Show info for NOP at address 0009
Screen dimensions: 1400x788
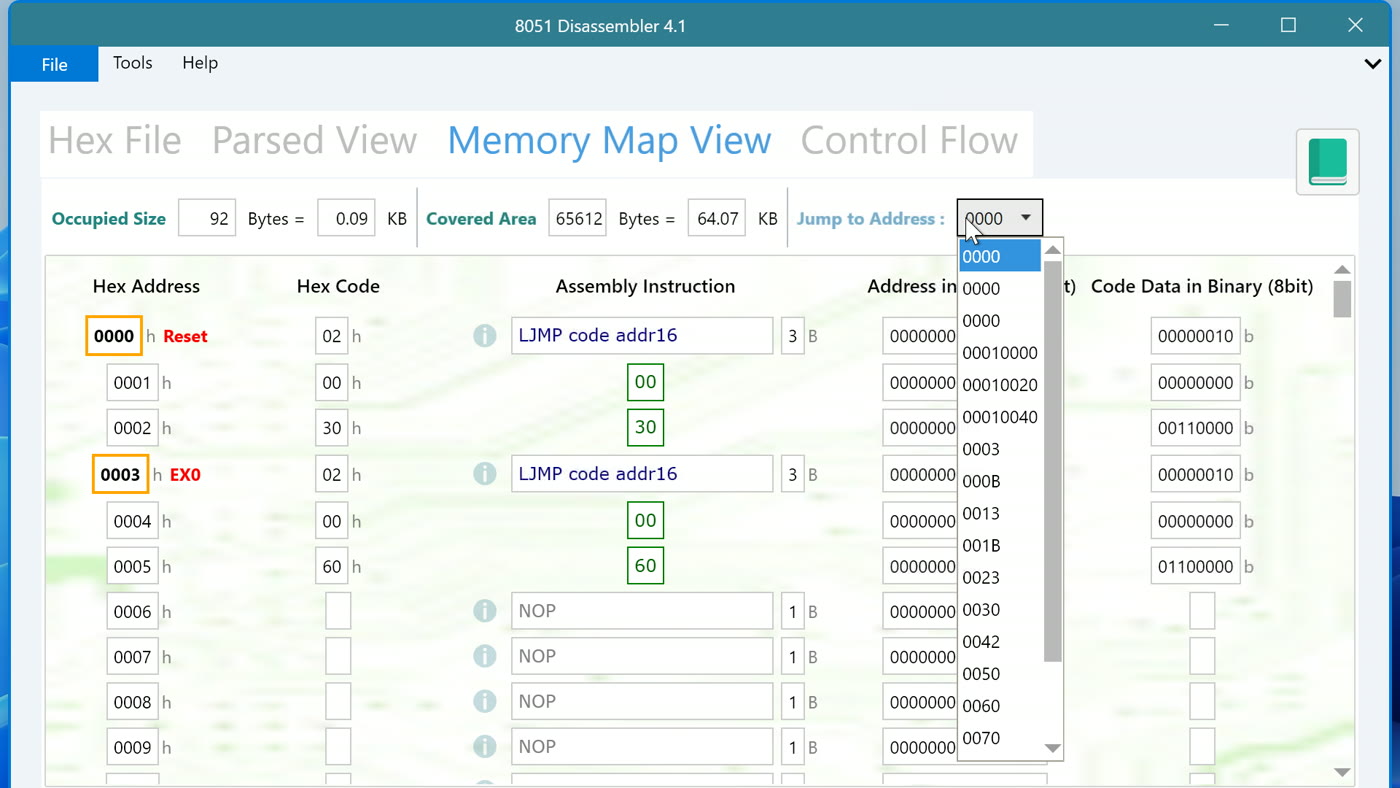484,747
